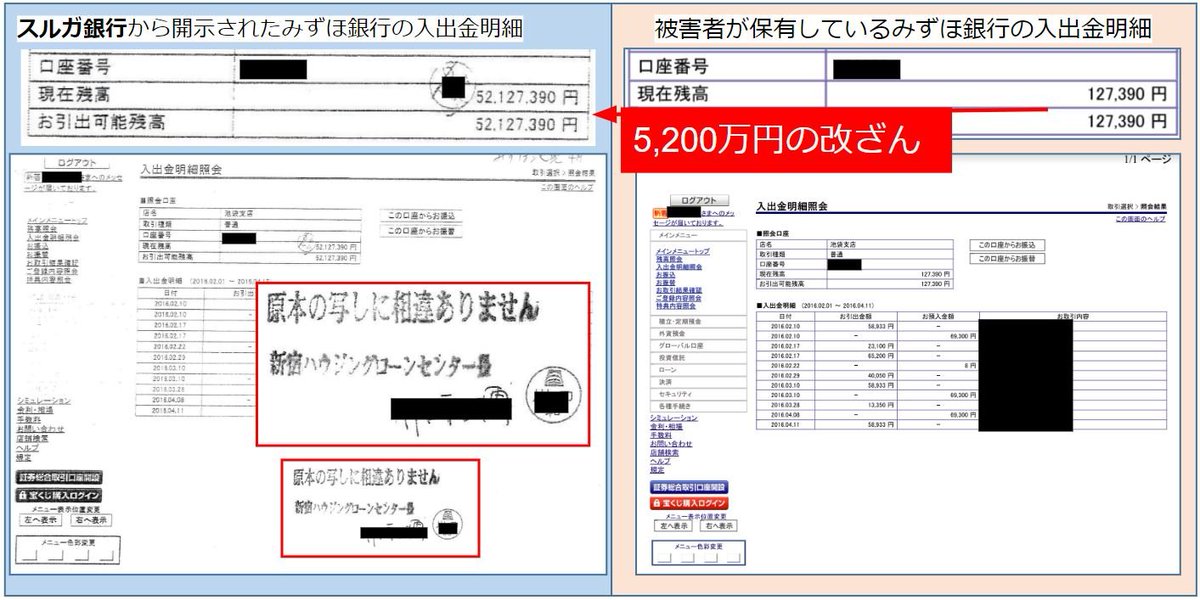Select 各種手続き menu in right window
The image size is (1200, 600).
(x=700, y=405)
